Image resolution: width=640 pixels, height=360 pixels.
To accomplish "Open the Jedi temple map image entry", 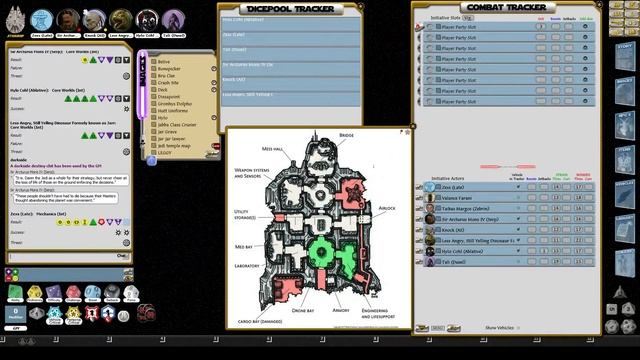I will (x=174, y=146).
